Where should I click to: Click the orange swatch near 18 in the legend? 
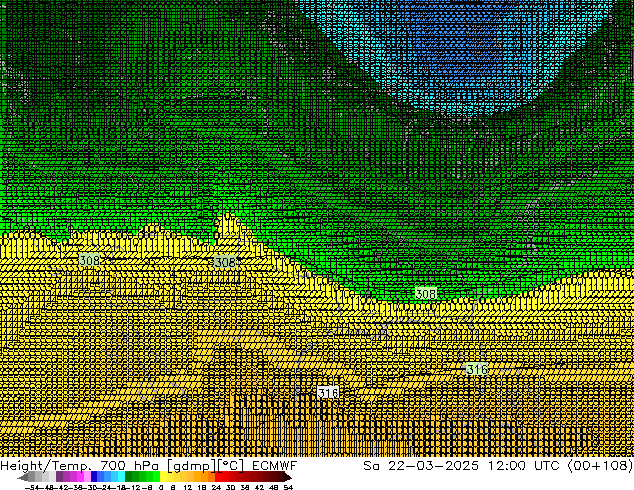205,477
